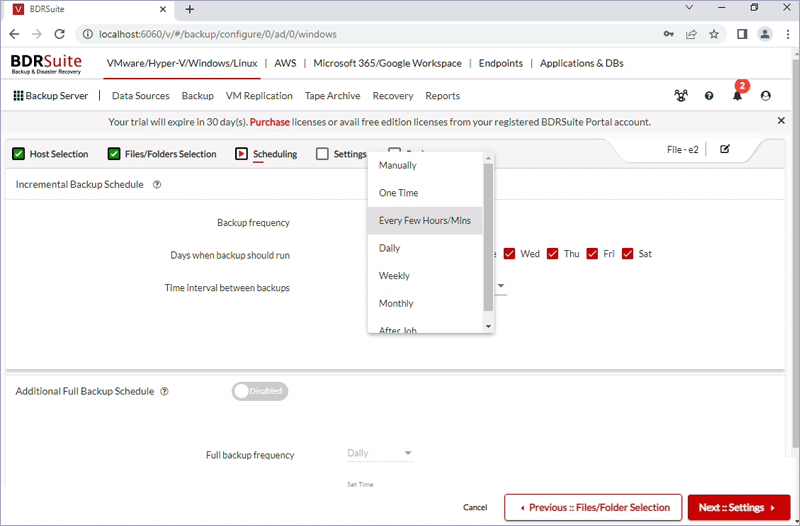Cancel the backup configuration
800x526 pixels.
pyautogui.click(x=475, y=508)
